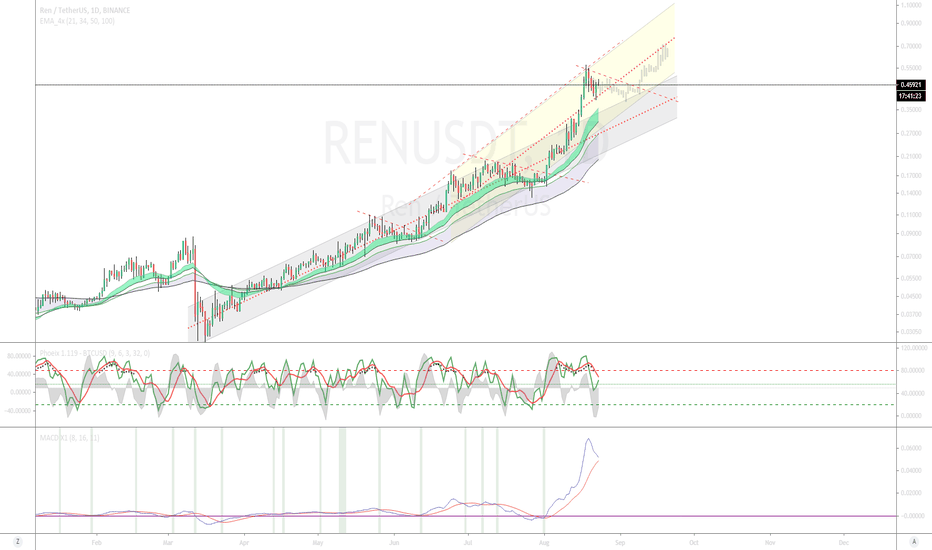Click the 0.21000 price axis label

point(911,156)
